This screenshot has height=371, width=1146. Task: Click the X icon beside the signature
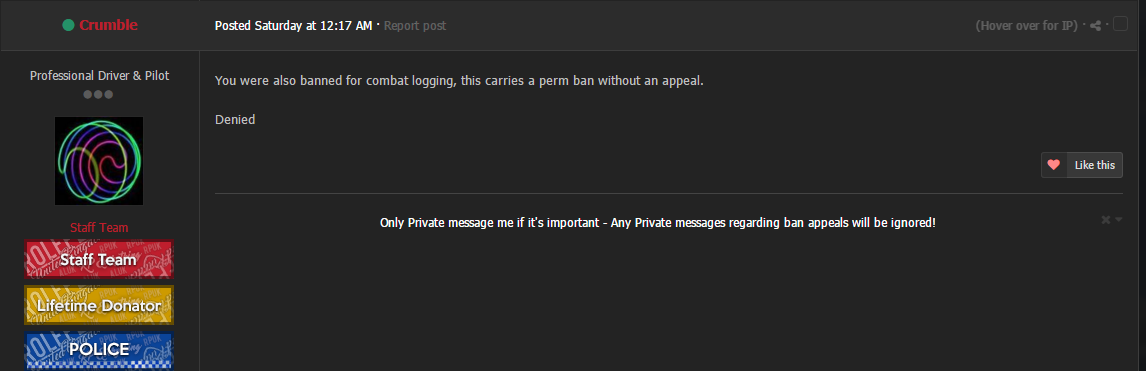(x=1106, y=220)
